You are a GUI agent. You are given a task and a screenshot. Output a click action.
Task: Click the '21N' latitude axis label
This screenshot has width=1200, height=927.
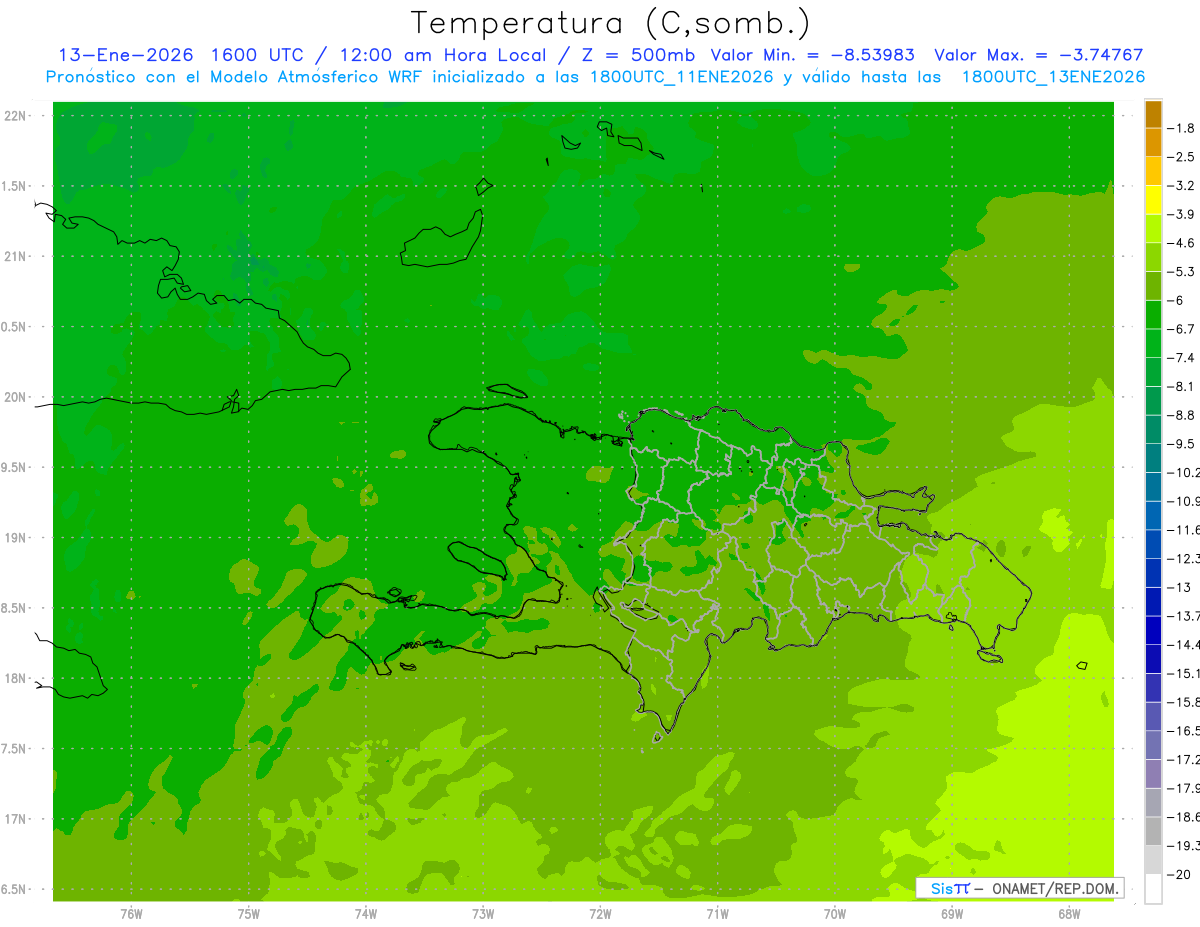16,257
